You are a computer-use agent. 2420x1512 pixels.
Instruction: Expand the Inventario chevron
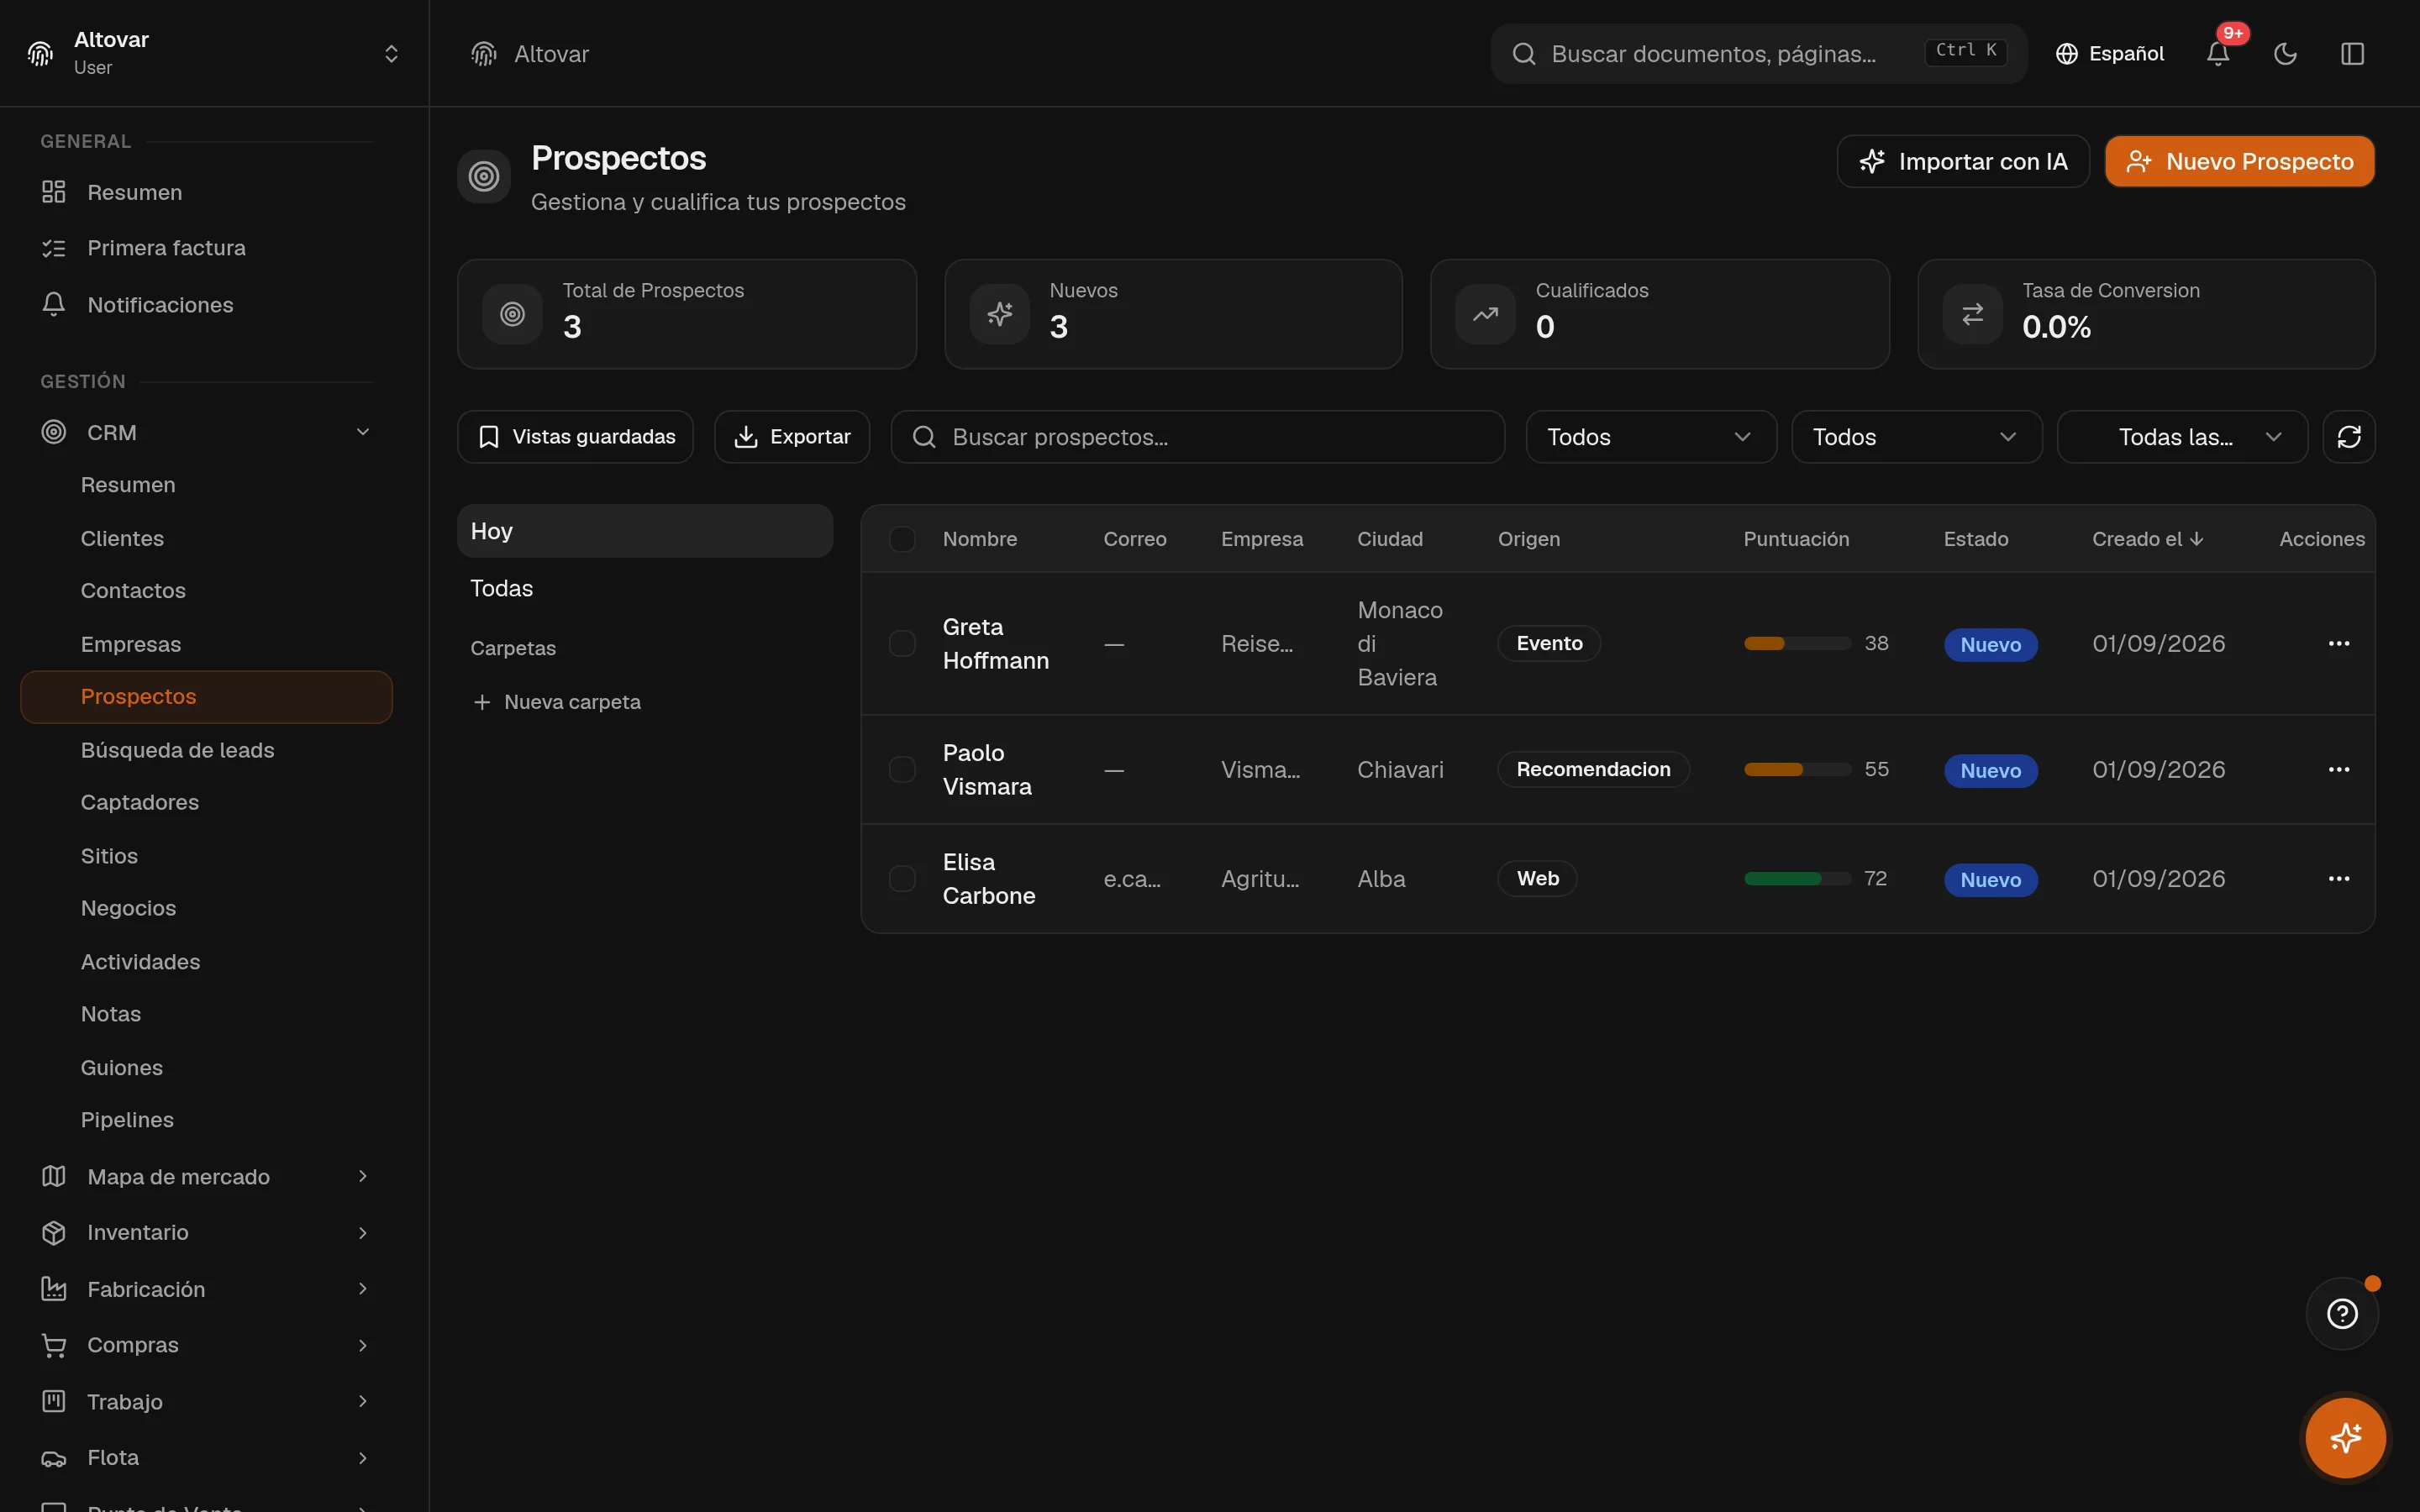pyautogui.click(x=363, y=1232)
